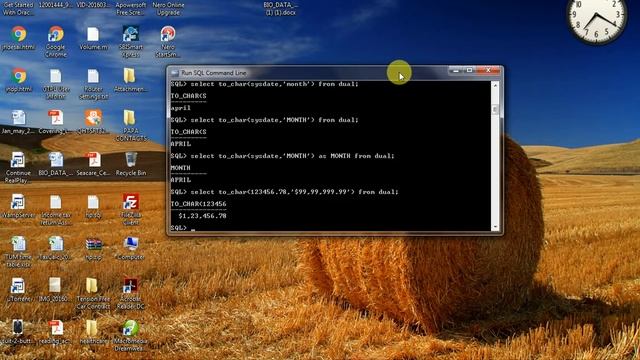Click scroll up arrow in SQL window
Viewport: 640px width, 360px height.
coord(495,86)
